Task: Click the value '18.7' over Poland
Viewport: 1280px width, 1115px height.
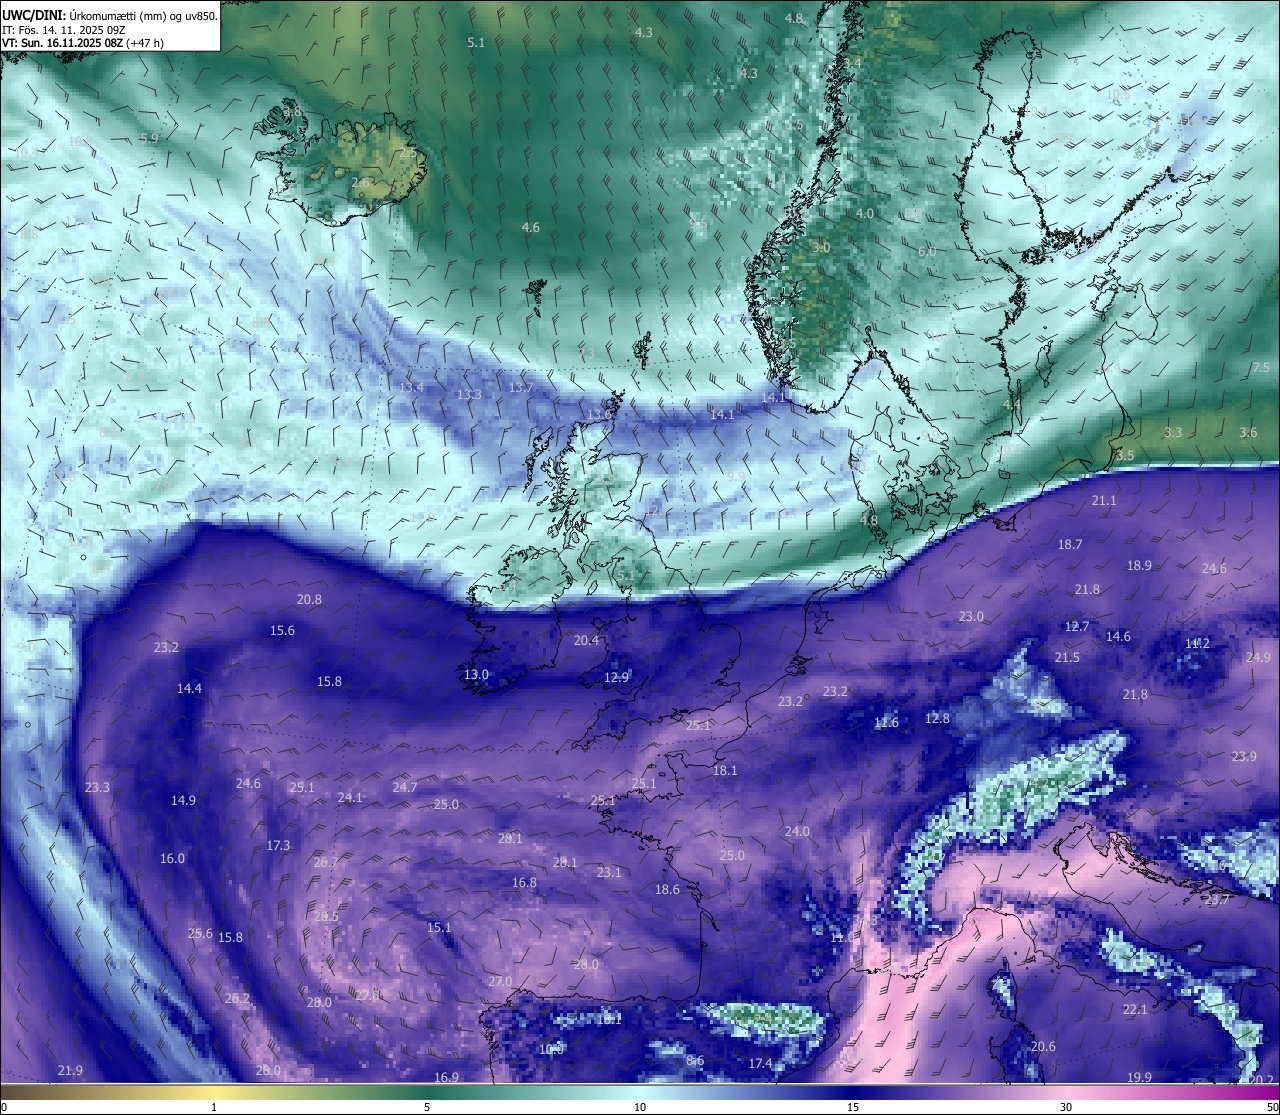Action: tap(1070, 544)
